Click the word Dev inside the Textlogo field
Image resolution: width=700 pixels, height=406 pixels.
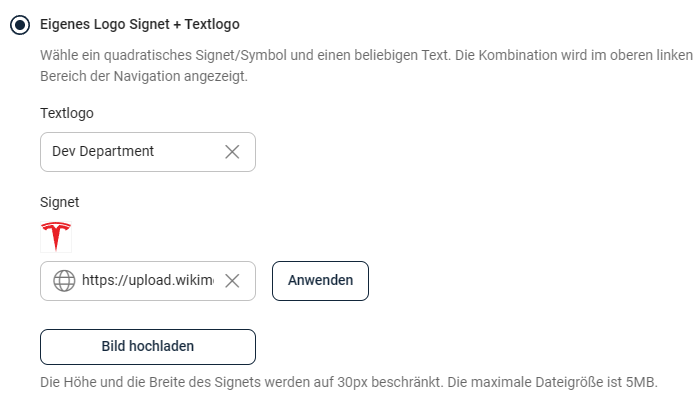coord(64,151)
